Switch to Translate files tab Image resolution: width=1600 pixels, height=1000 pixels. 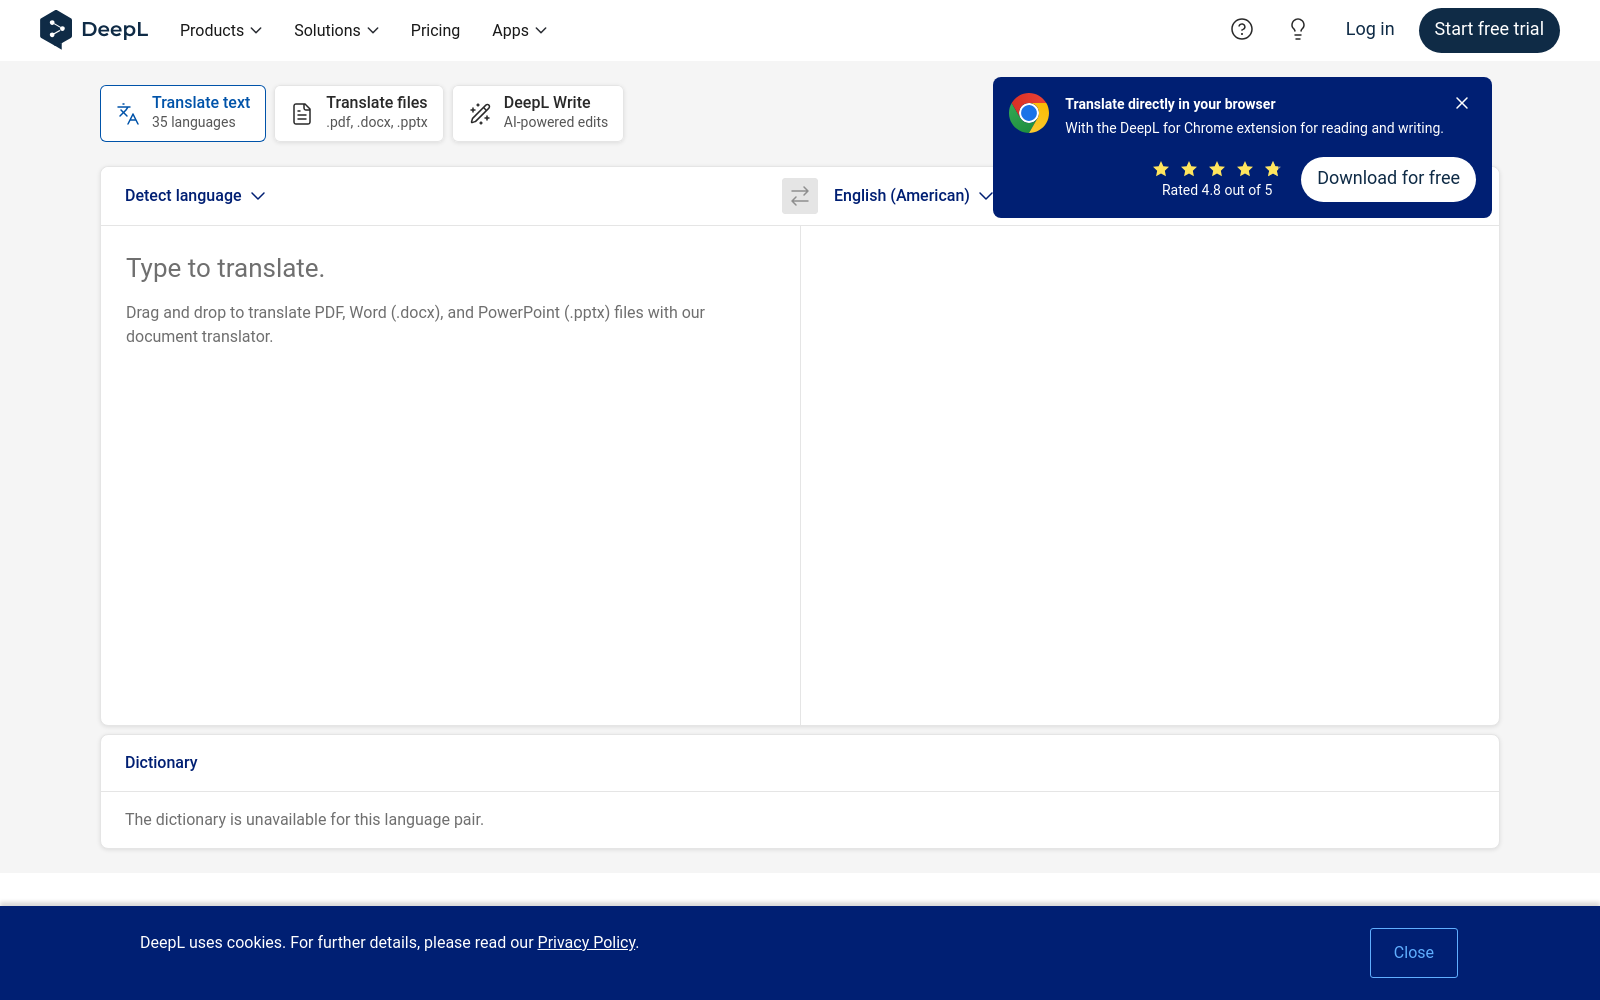(359, 113)
